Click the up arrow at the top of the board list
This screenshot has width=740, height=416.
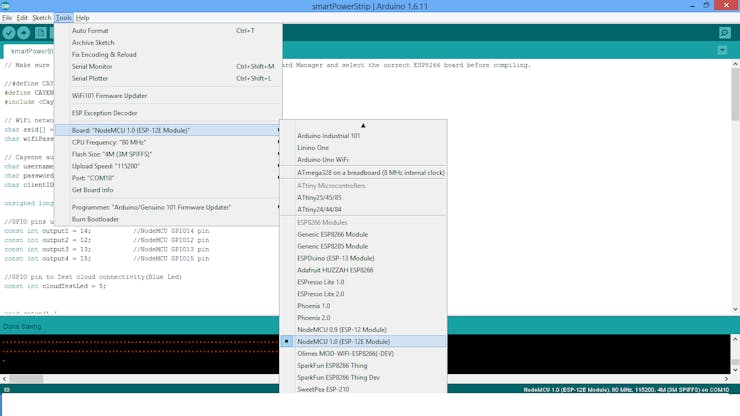363,126
